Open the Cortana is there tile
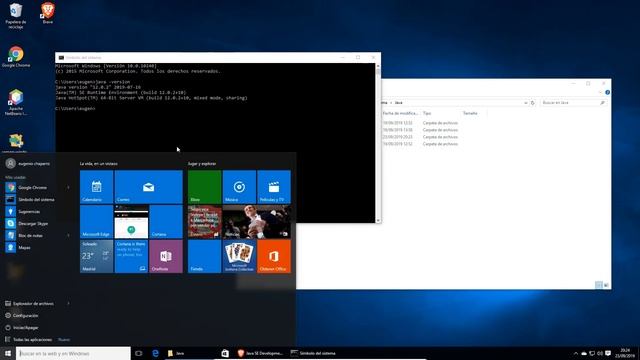 tap(131, 256)
